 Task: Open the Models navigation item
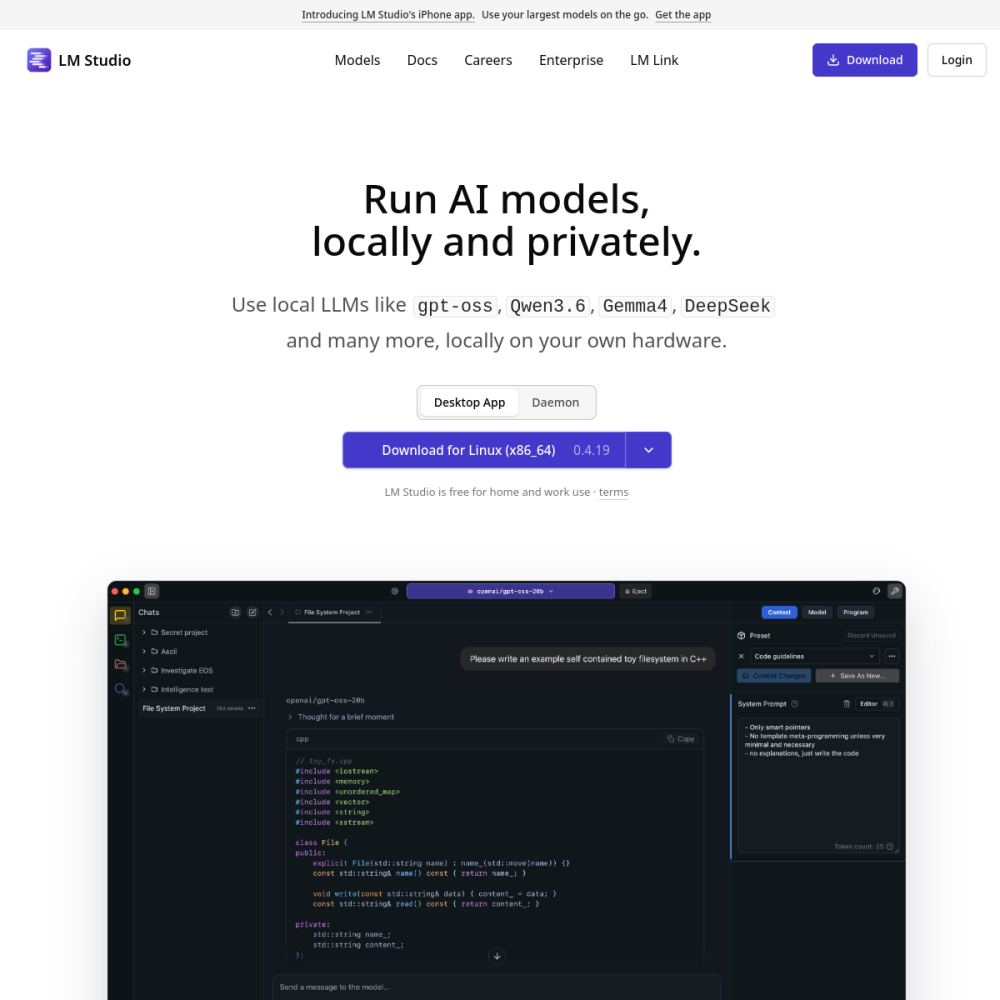357,60
